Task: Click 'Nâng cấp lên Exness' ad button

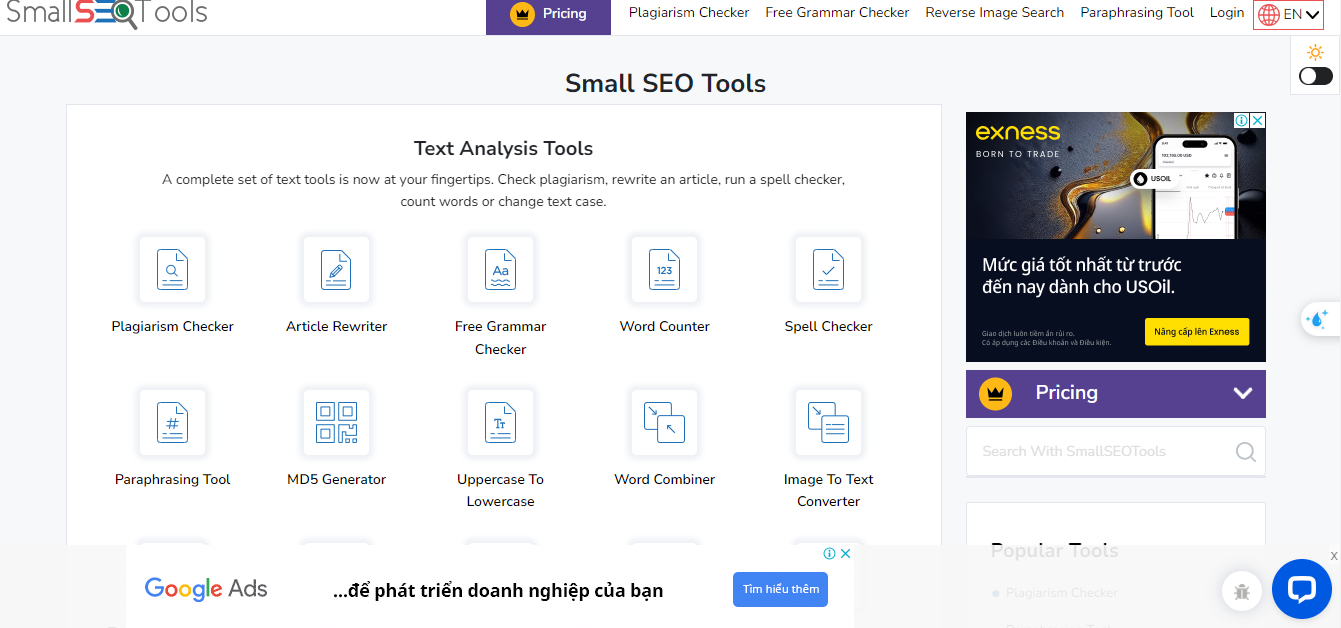Action: (1196, 332)
